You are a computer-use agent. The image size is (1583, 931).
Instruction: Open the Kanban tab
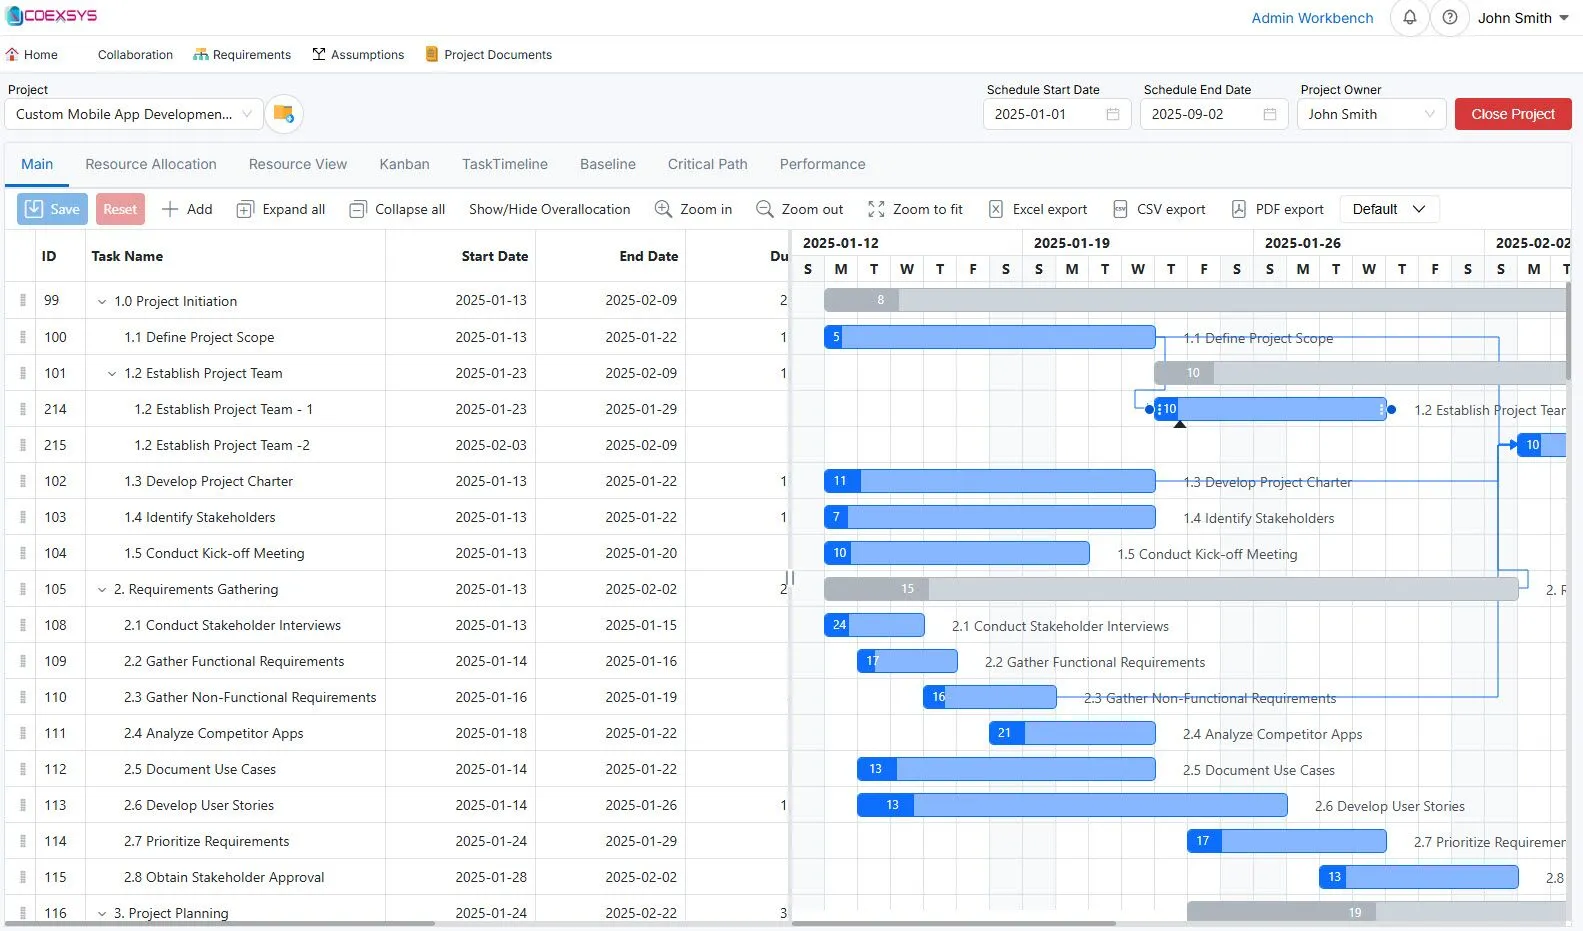click(x=404, y=164)
